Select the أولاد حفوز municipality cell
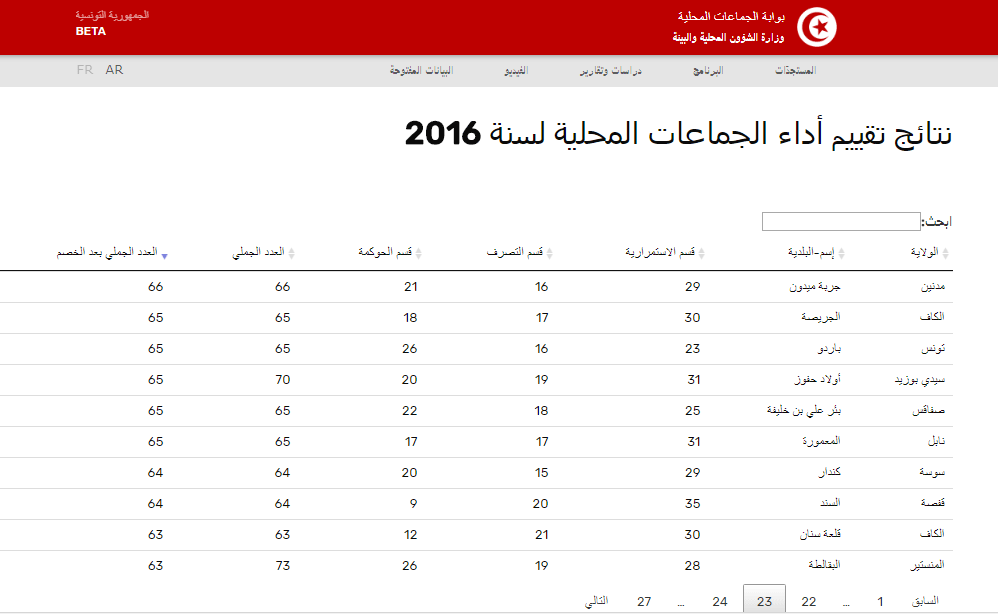998x614 pixels. point(818,380)
